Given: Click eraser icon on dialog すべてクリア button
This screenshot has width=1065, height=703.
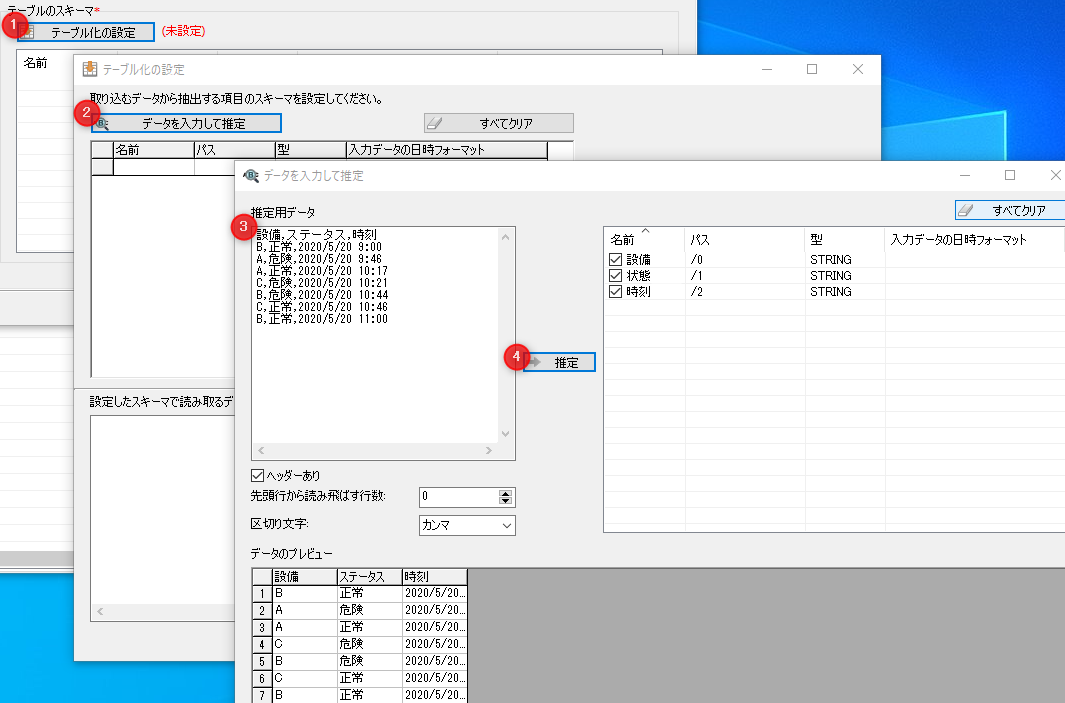Looking at the screenshot, I should click(x=965, y=211).
